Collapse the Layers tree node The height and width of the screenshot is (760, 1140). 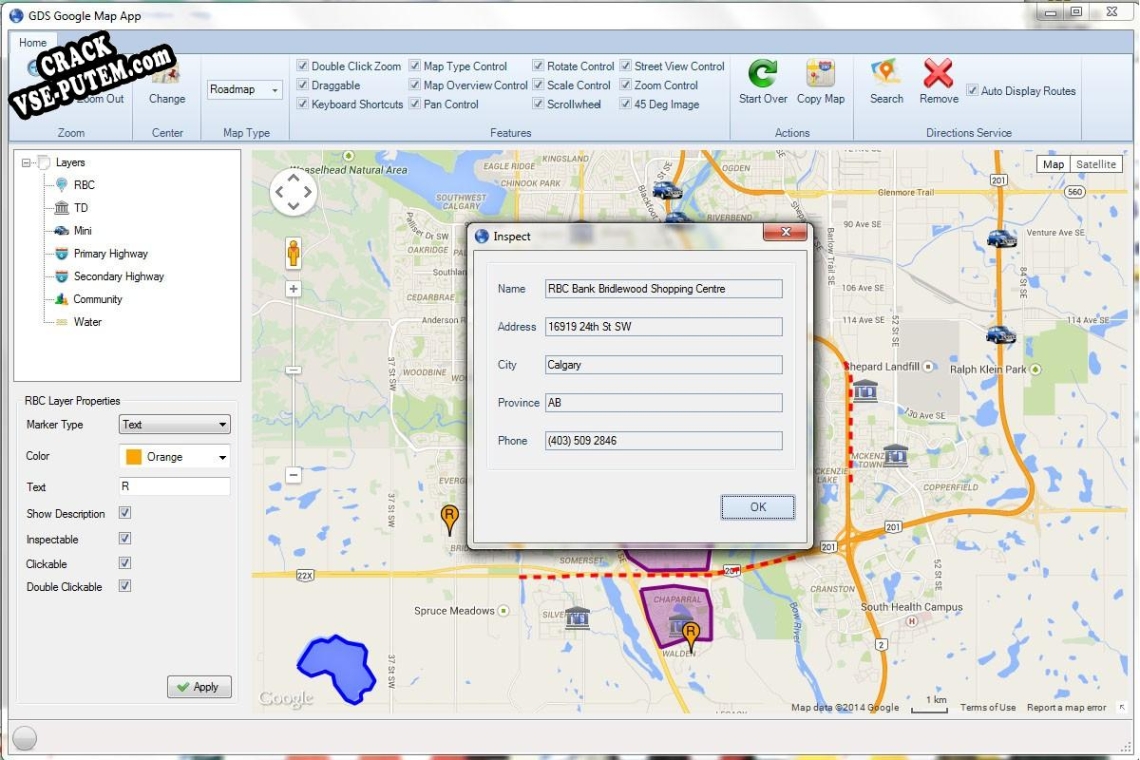26,163
